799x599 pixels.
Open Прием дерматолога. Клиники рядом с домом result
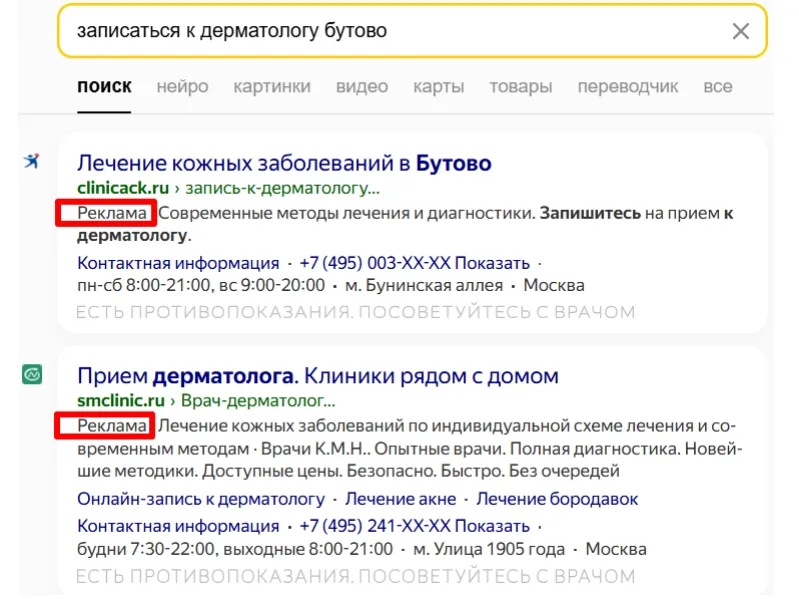318,376
